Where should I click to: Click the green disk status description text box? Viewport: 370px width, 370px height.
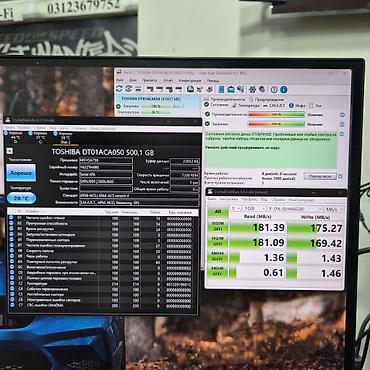pyautogui.click(x=271, y=150)
